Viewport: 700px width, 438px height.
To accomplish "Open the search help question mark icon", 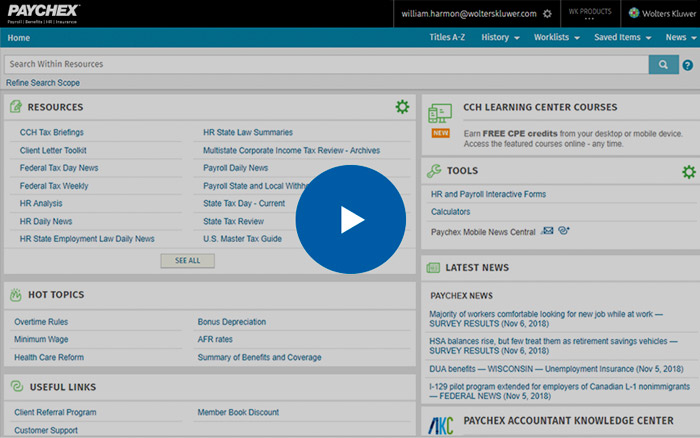I will [688, 65].
